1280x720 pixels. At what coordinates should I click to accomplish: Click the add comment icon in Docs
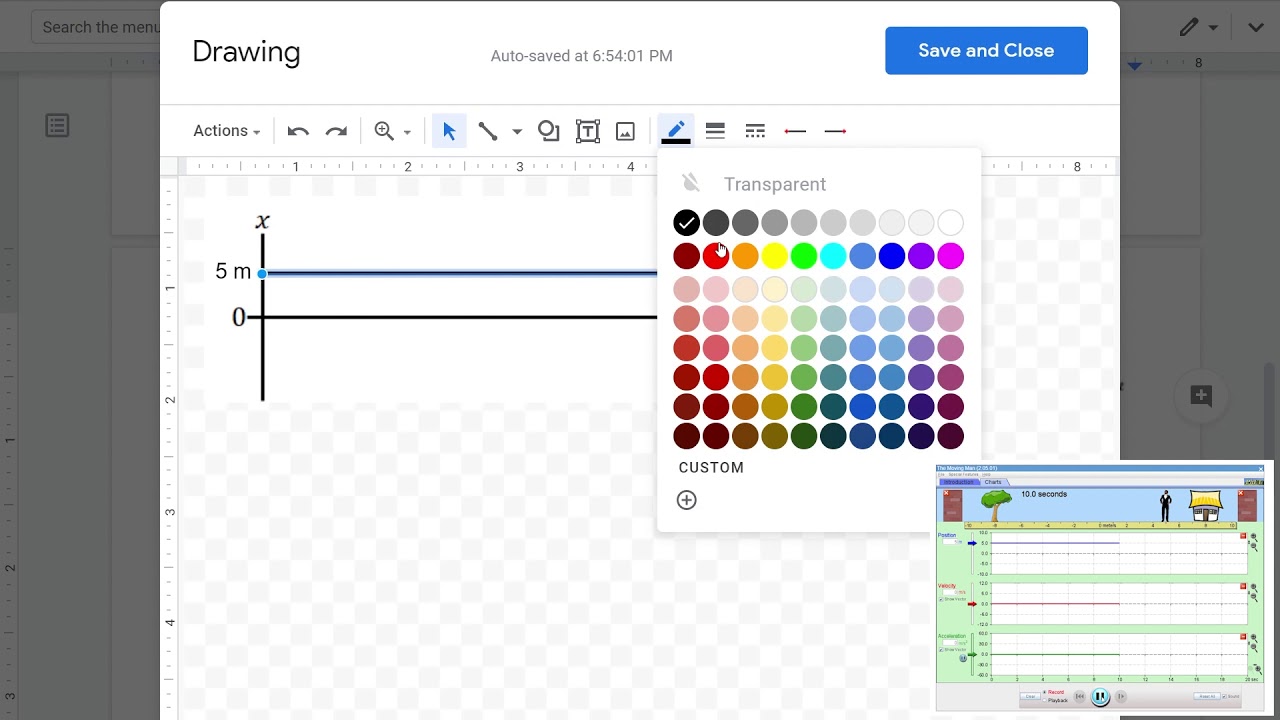pyautogui.click(x=1201, y=395)
